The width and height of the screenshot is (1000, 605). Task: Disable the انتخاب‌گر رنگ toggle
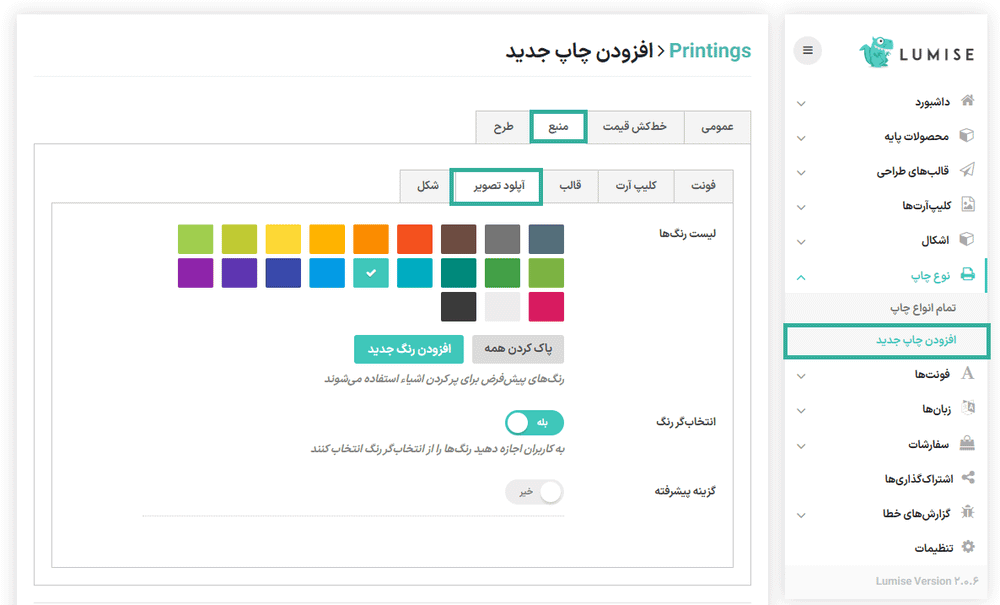click(x=534, y=422)
